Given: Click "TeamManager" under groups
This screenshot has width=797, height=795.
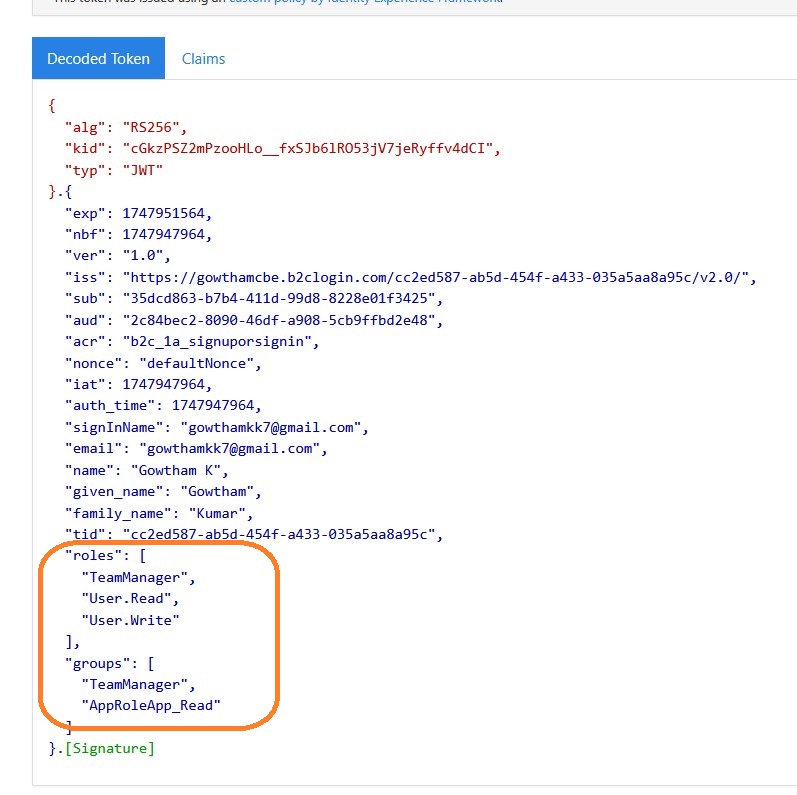Looking at the screenshot, I should 138,685.
